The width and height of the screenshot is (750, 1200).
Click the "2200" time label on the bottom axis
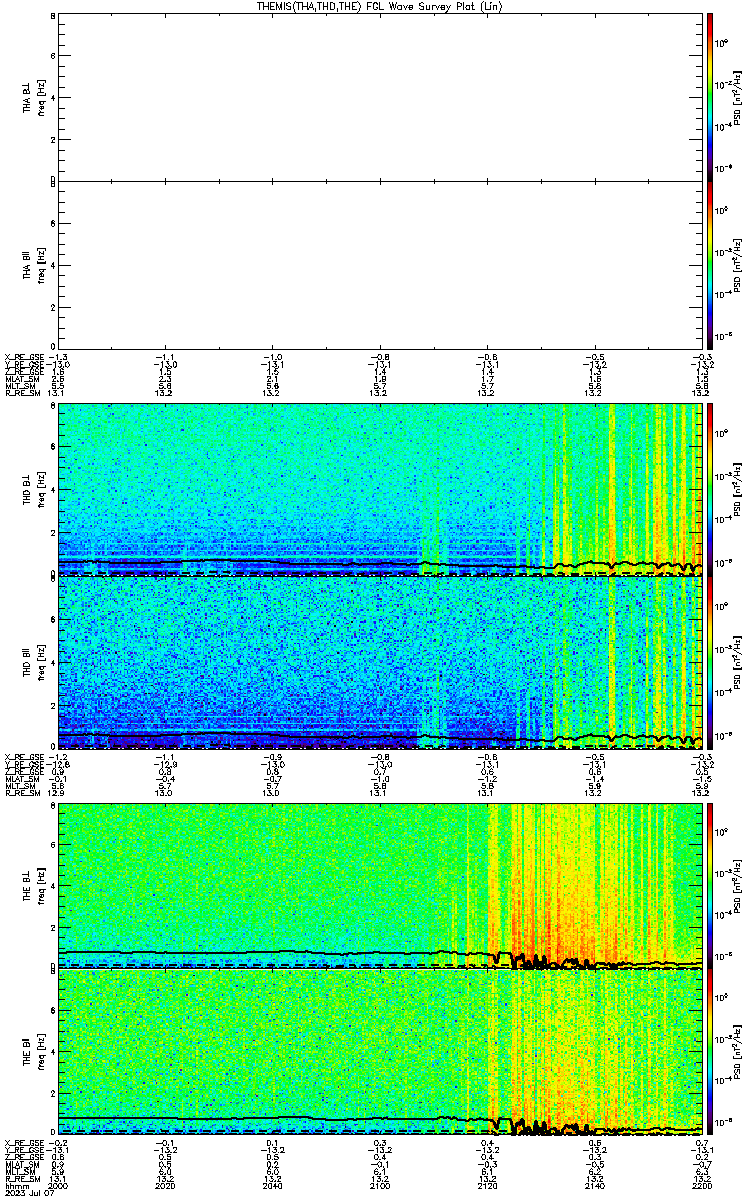(x=701, y=1185)
